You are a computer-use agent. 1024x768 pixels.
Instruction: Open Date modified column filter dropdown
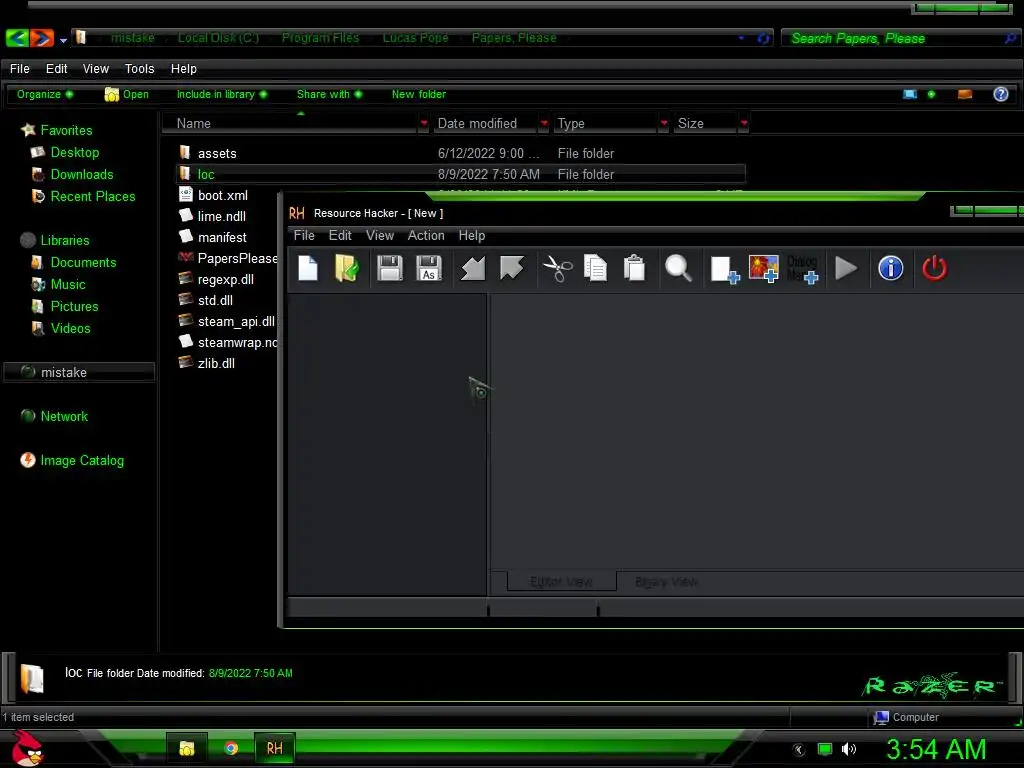pos(544,123)
